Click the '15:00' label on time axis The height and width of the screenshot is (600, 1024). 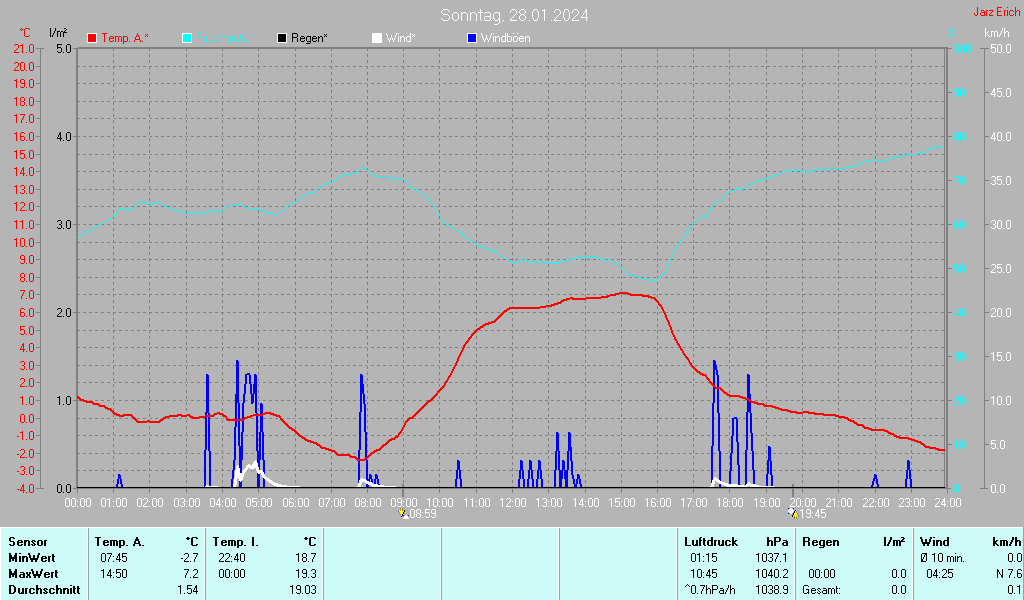[622, 503]
